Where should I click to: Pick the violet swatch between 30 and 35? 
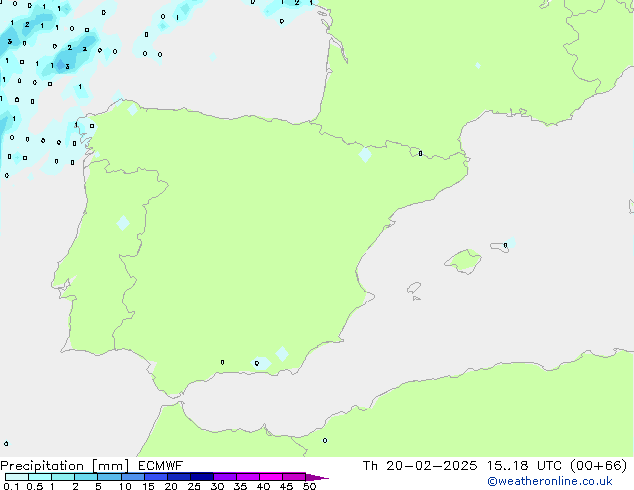[225, 477]
